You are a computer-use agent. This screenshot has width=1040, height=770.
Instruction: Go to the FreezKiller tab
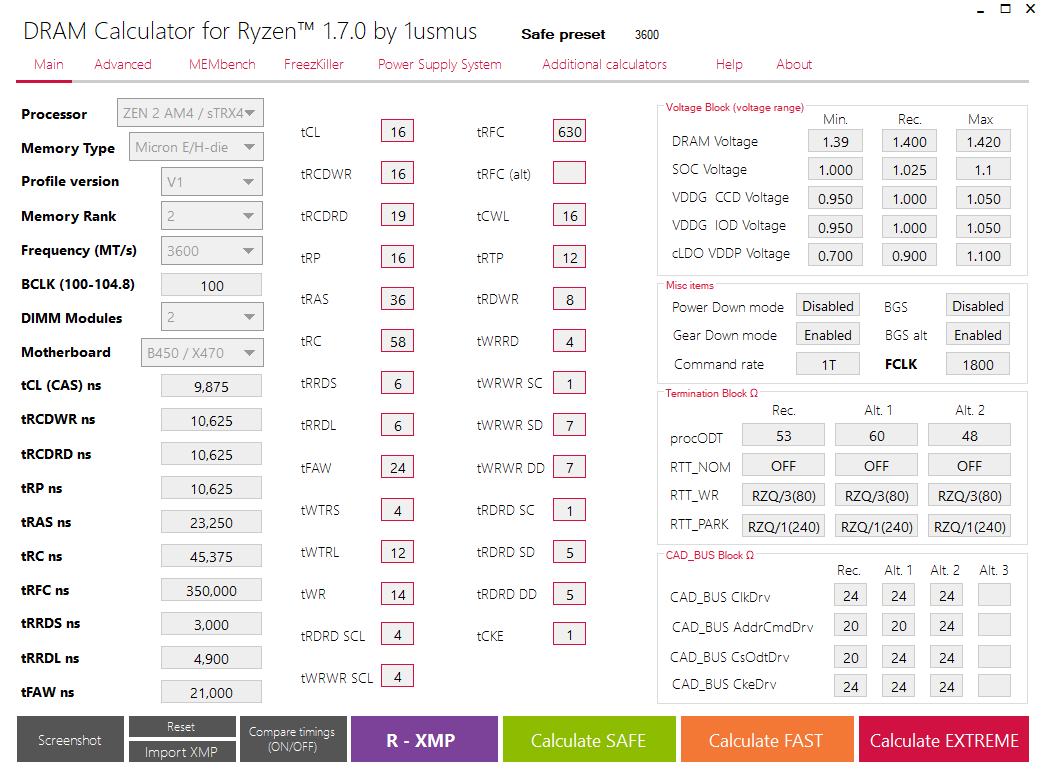point(314,64)
